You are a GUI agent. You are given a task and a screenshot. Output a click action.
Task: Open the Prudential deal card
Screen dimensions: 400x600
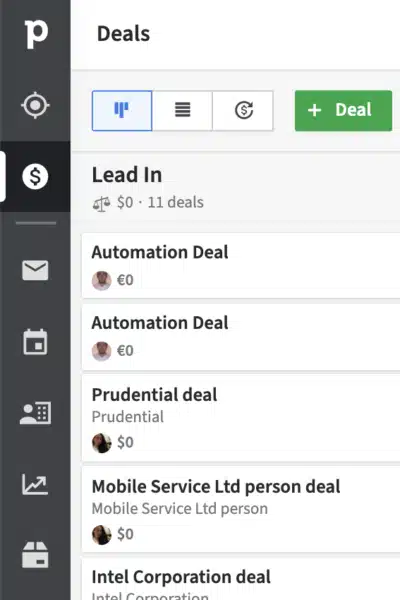[x=241, y=418]
